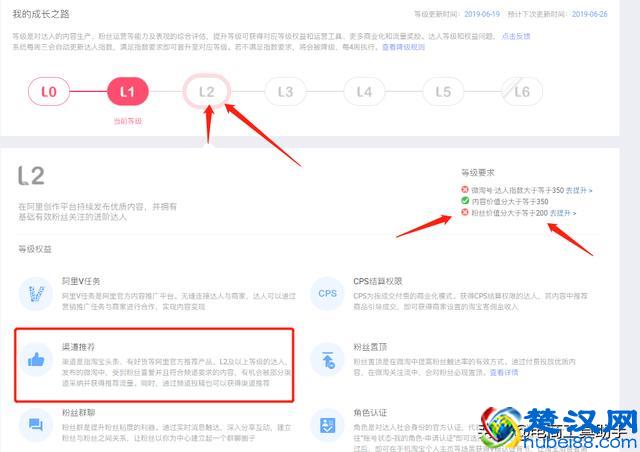Click the 角色认证 verification badge icon
Image resolution: width=640 pixels, height=452 pixels.
coord(327,425)
